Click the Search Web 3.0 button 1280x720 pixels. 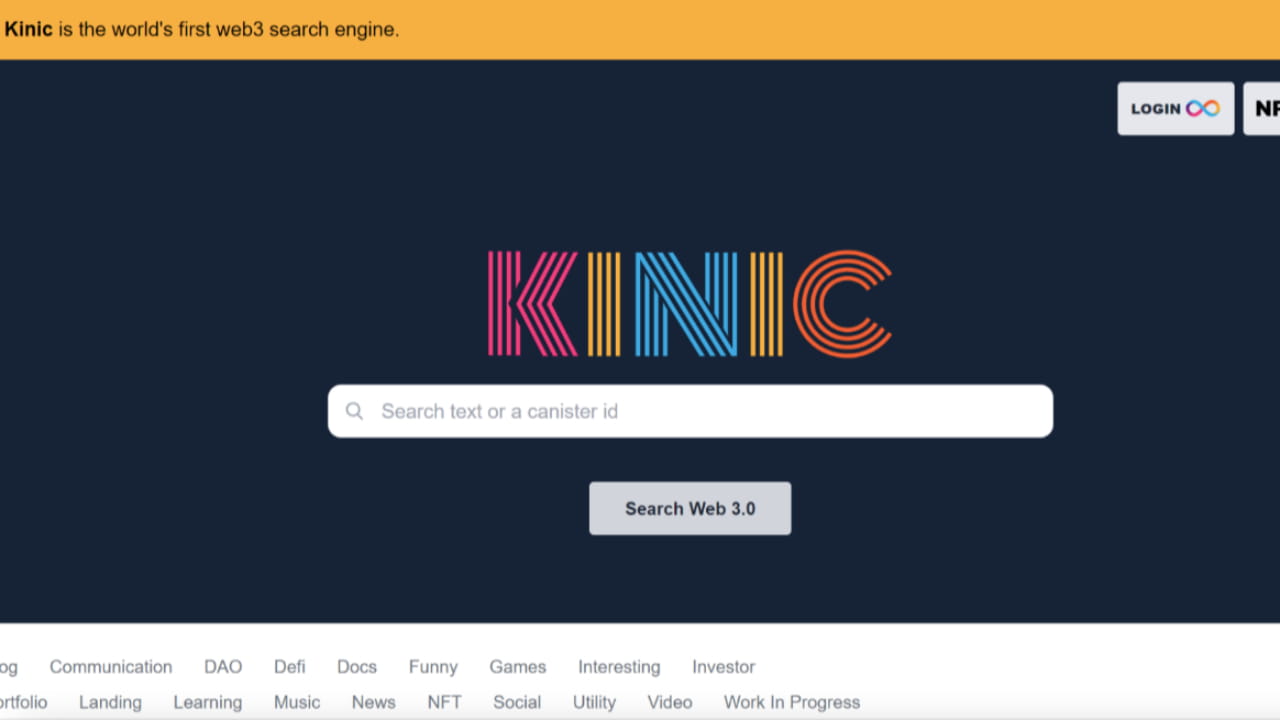tap(690, 508)
